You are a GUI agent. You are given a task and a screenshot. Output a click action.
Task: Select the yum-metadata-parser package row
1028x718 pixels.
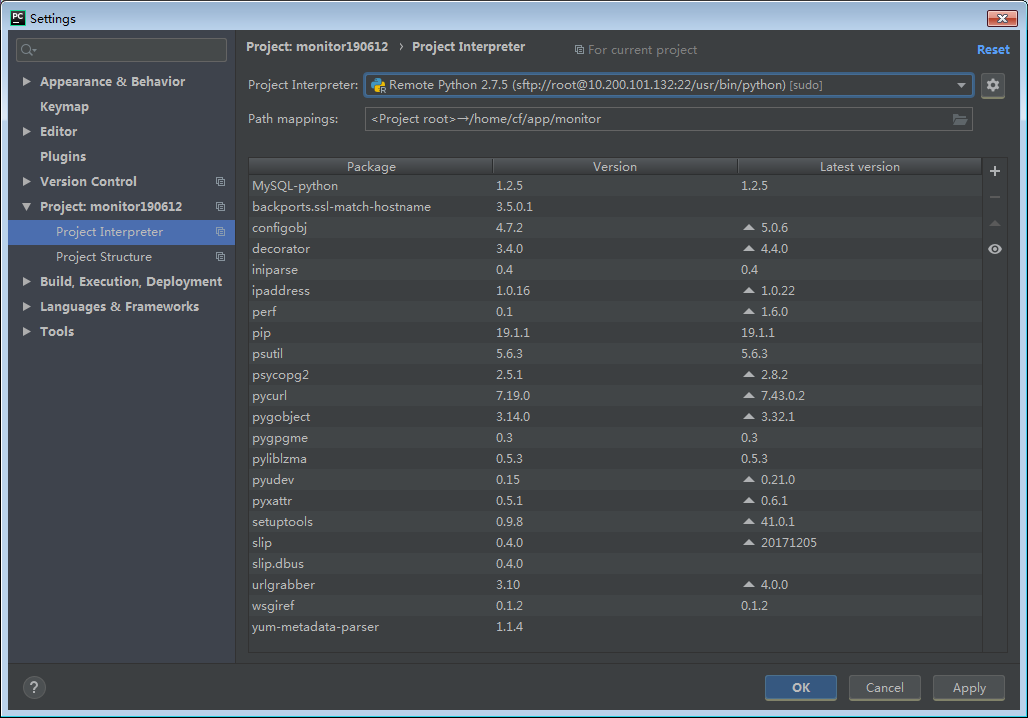click(x=615, y=626)
